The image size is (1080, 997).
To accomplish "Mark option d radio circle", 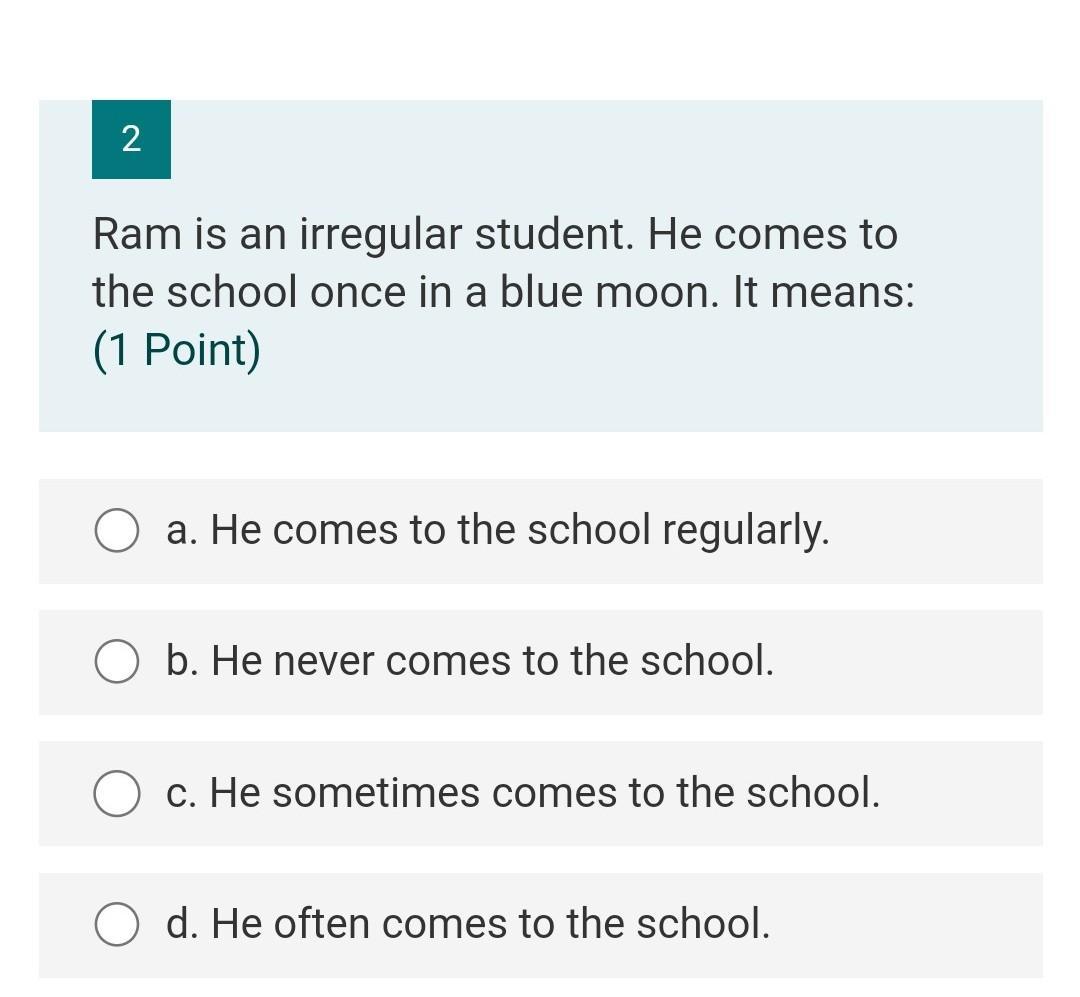I will click(x=117, y=925).
